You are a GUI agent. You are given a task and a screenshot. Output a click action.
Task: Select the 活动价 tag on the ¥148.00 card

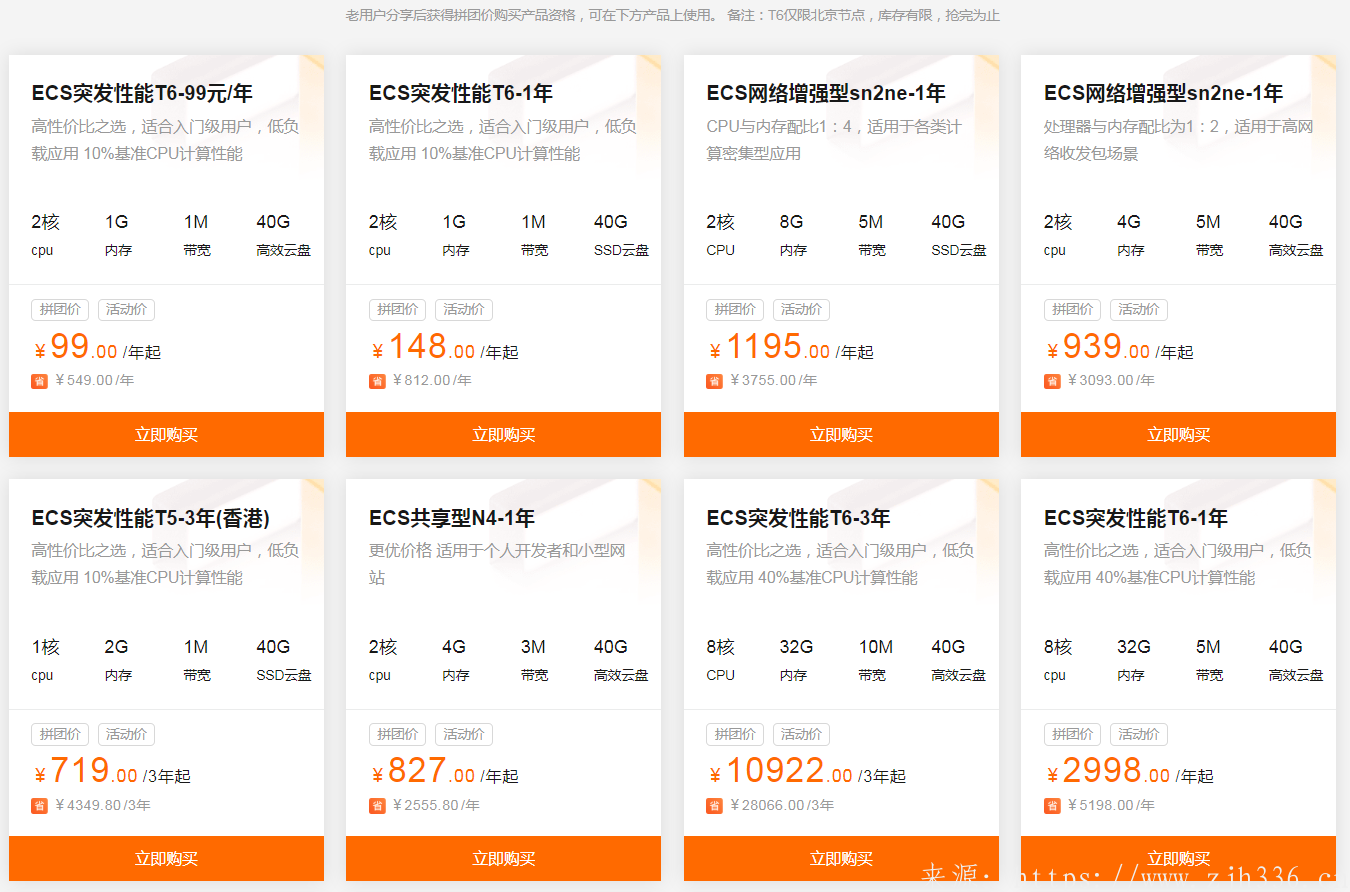coord(464,310)
